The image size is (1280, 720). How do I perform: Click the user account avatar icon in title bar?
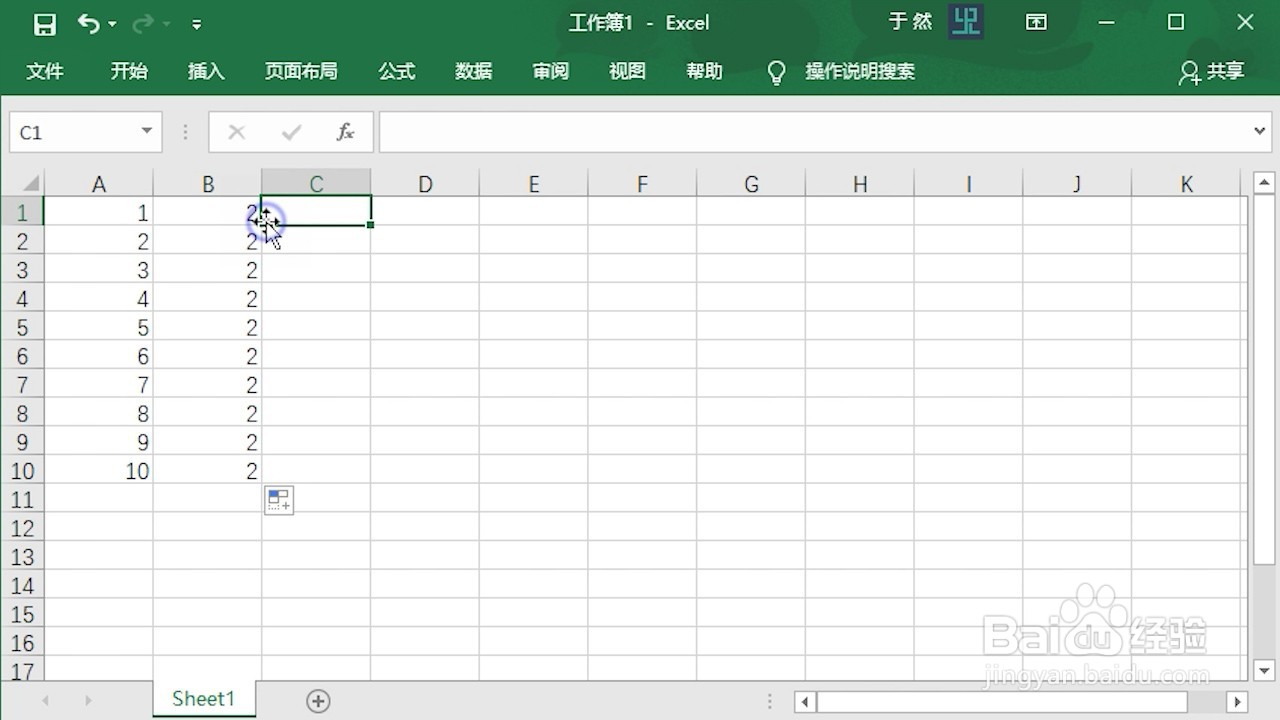tap(964, 21)
